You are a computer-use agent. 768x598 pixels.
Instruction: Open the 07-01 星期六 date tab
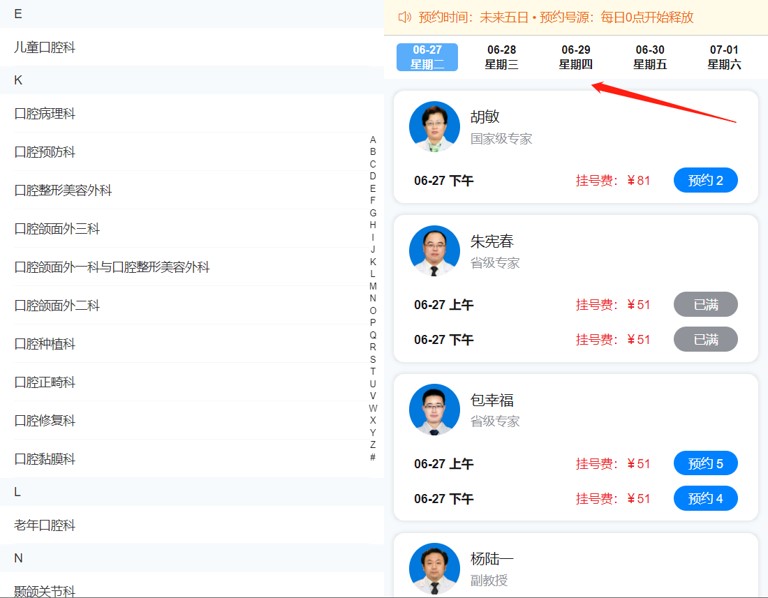tap(724, 57)
